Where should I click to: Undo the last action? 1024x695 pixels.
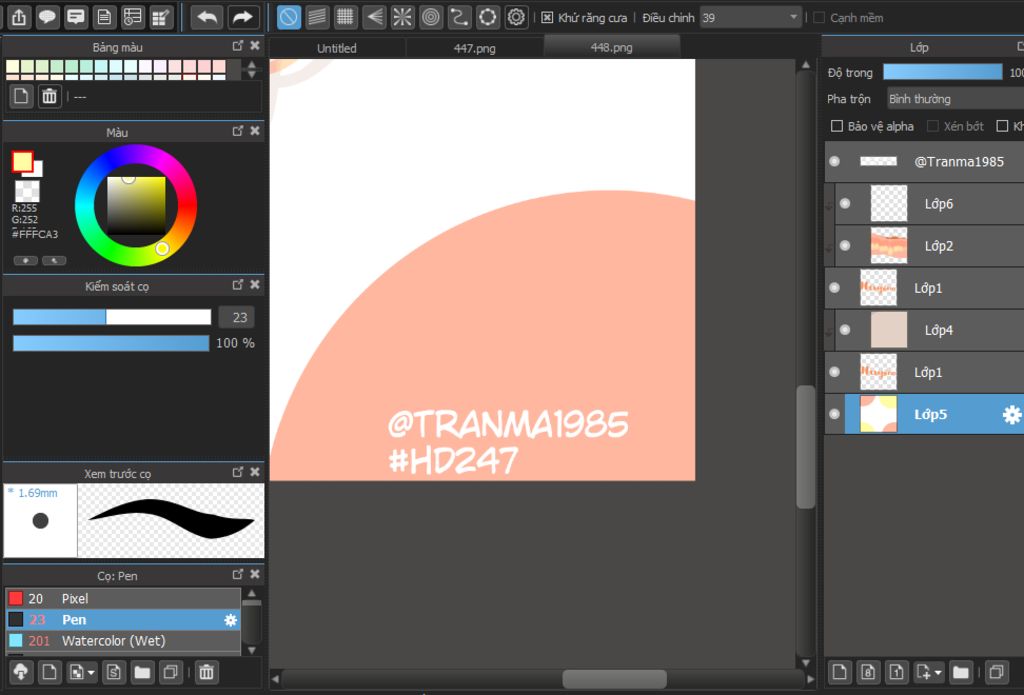pos(207,17)
